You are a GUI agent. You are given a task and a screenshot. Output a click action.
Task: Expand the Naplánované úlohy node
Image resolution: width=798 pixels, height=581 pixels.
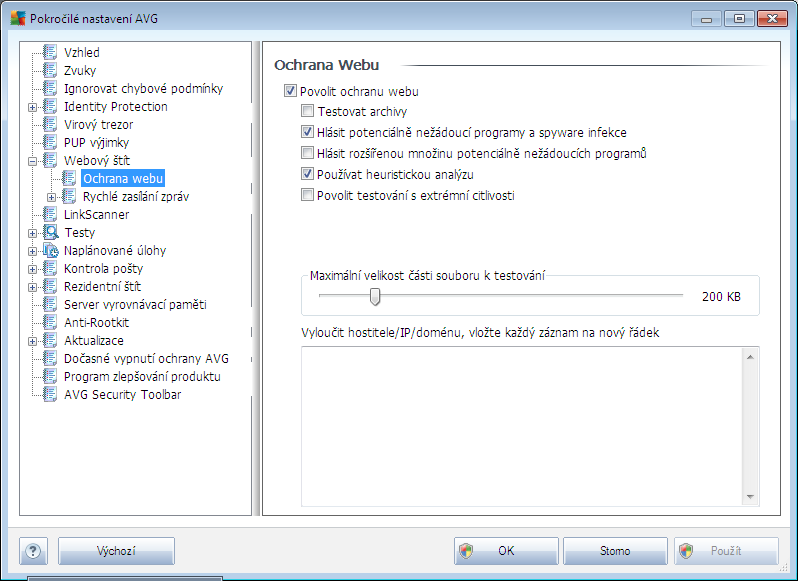33,251
